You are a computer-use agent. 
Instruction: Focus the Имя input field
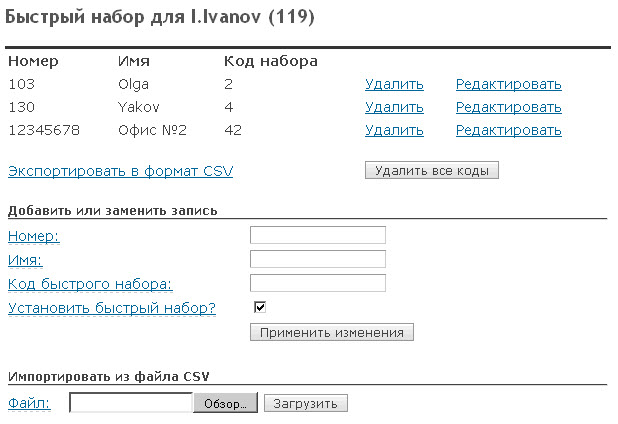[x=318, y=259]
